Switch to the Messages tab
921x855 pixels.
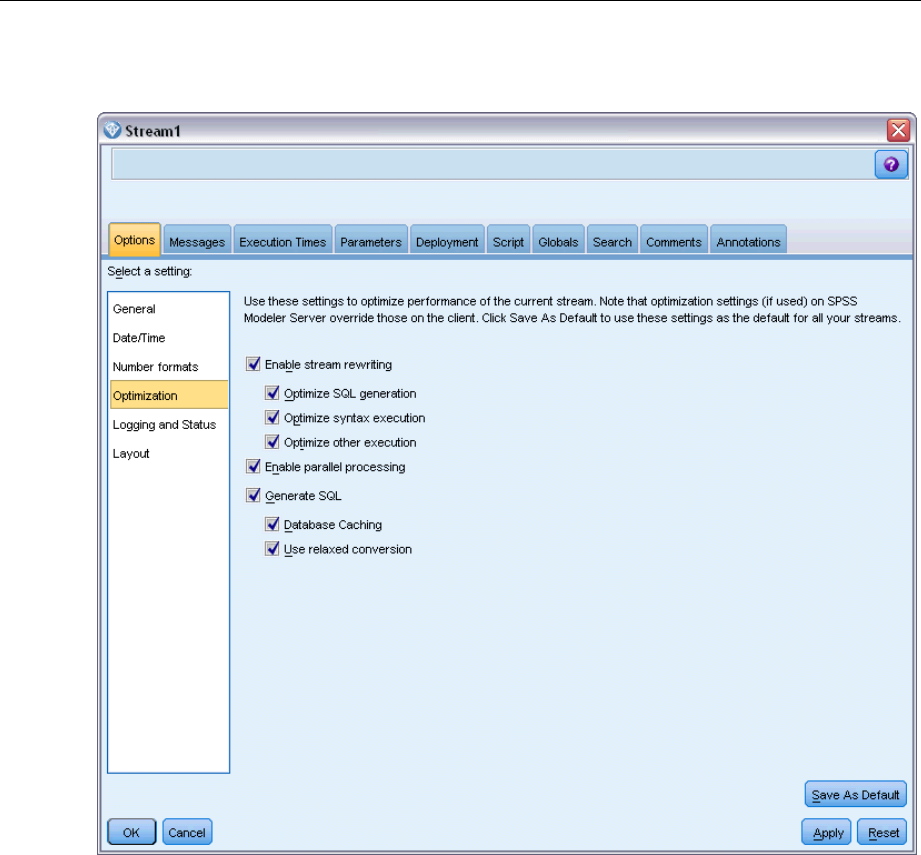[x=197, y=242]
